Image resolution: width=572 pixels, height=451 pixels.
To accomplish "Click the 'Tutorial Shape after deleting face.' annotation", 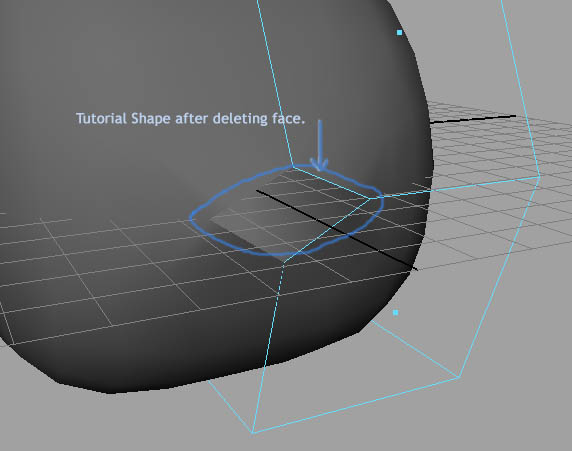I will pyautogui.click(x=190, y=119).
